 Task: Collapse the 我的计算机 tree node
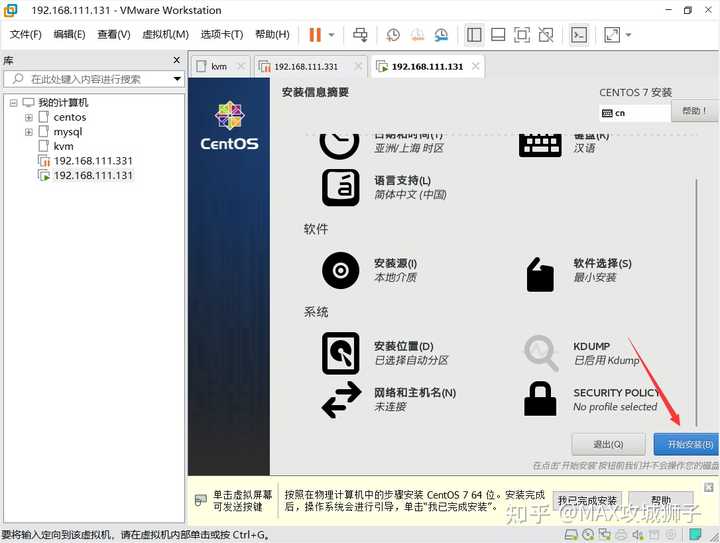coord(13,103)
